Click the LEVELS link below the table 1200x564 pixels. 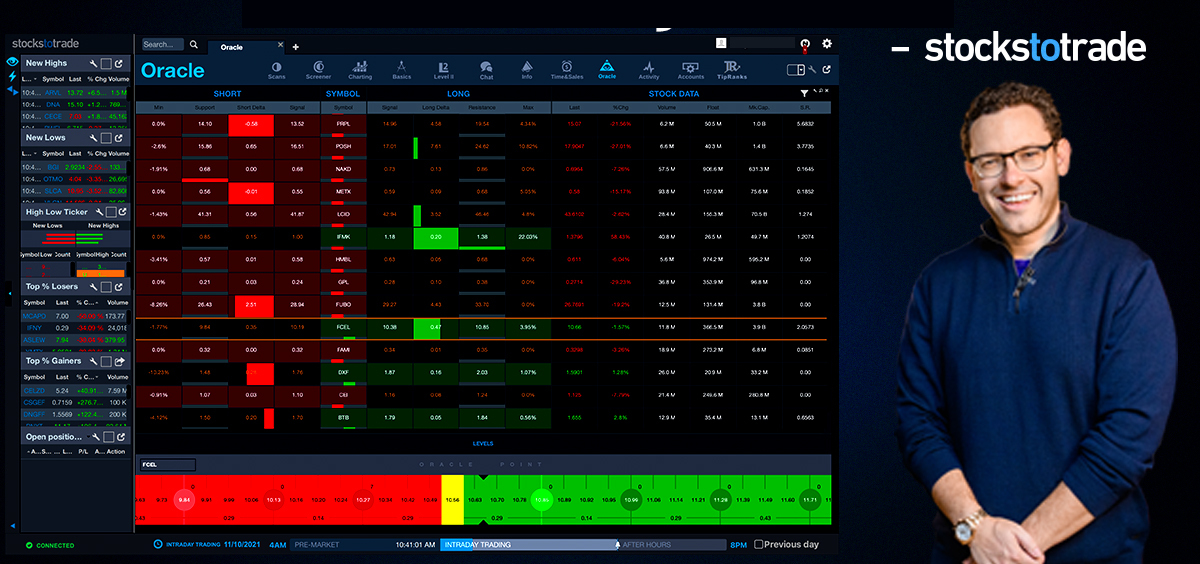483,443
